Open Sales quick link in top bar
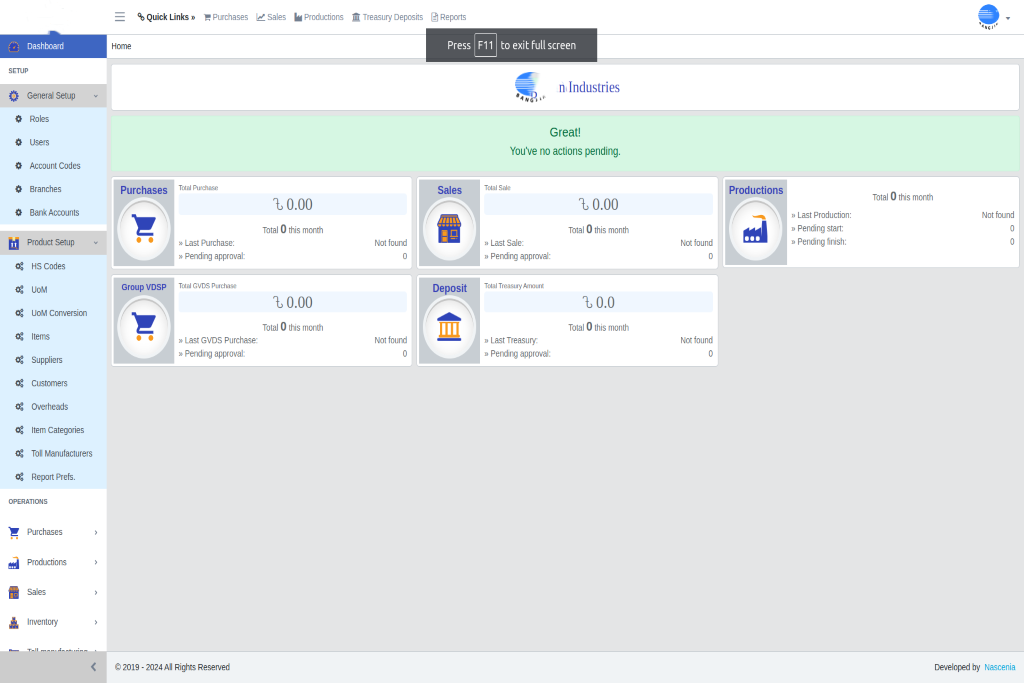The height and width of the screenshot is (683, 1024). 271,17
